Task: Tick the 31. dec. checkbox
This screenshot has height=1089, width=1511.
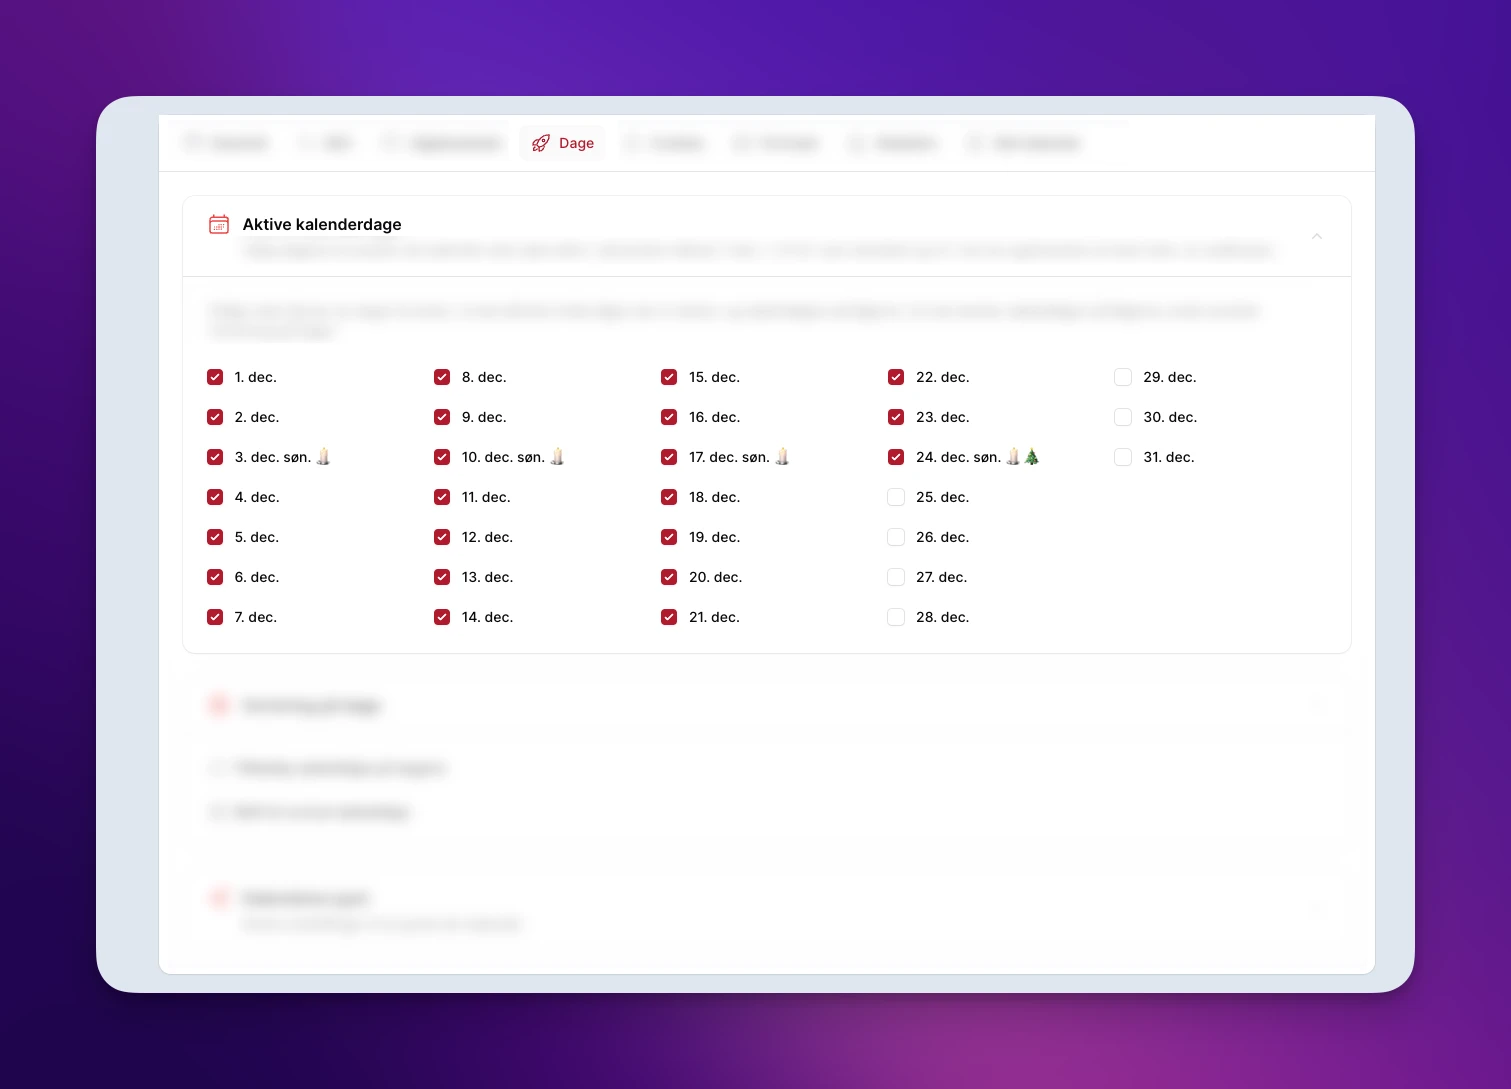Action: pos(1123,457)
